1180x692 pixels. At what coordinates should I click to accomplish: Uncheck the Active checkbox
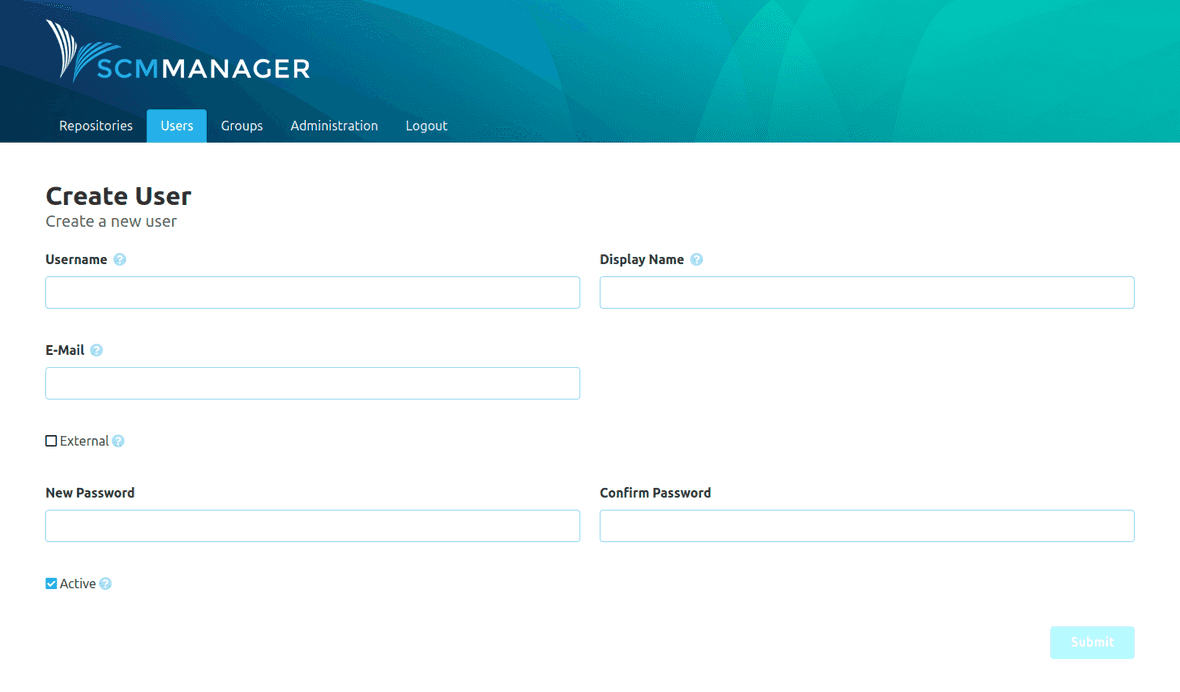50,583
